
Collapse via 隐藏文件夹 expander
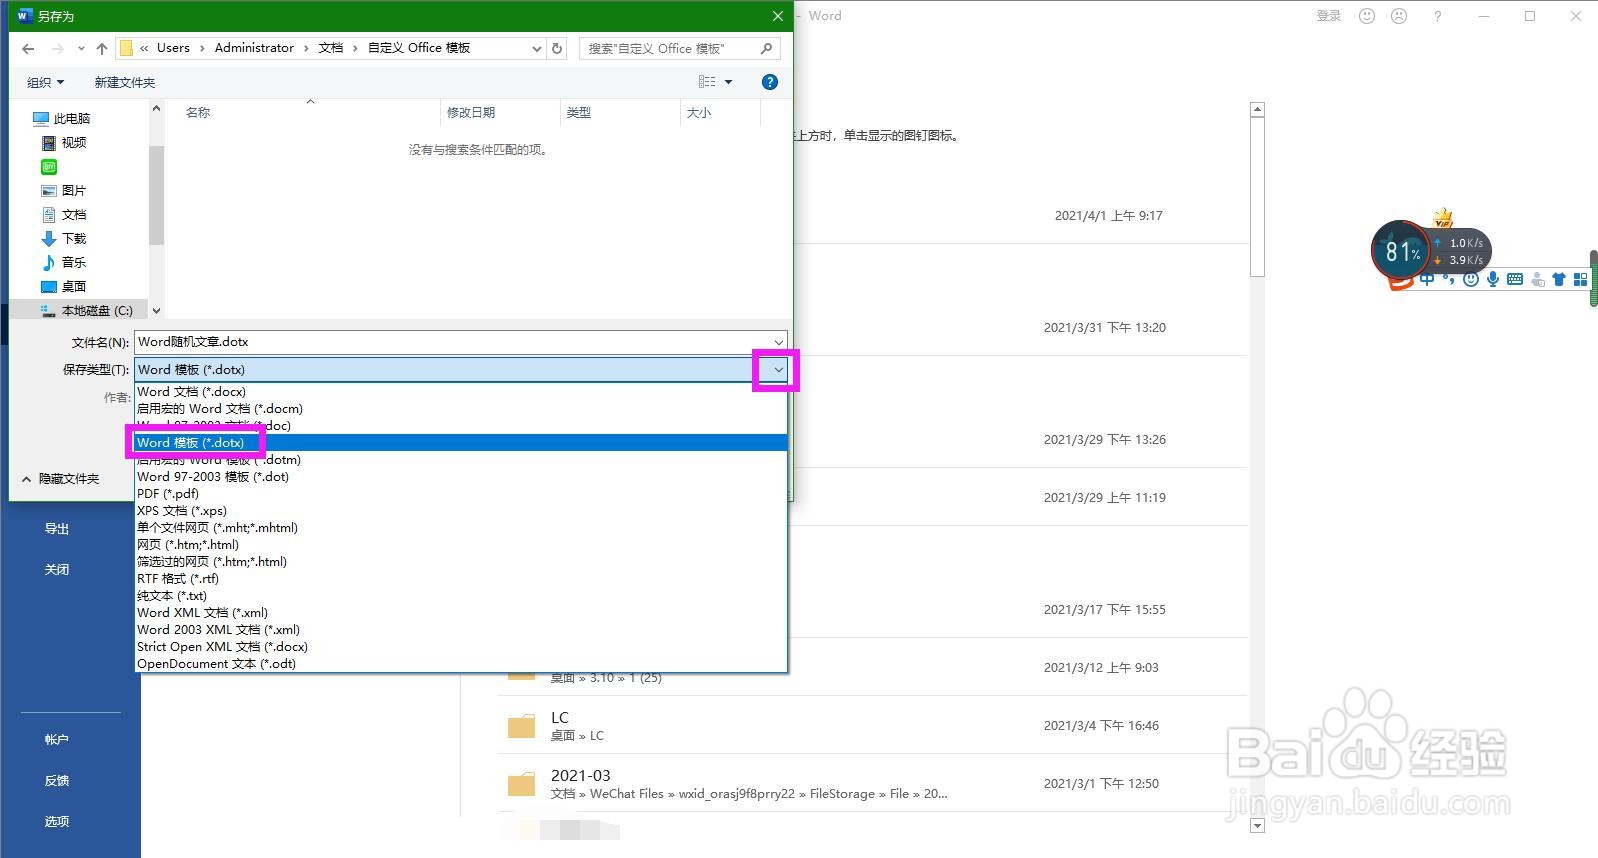click(x=60, y=479)
